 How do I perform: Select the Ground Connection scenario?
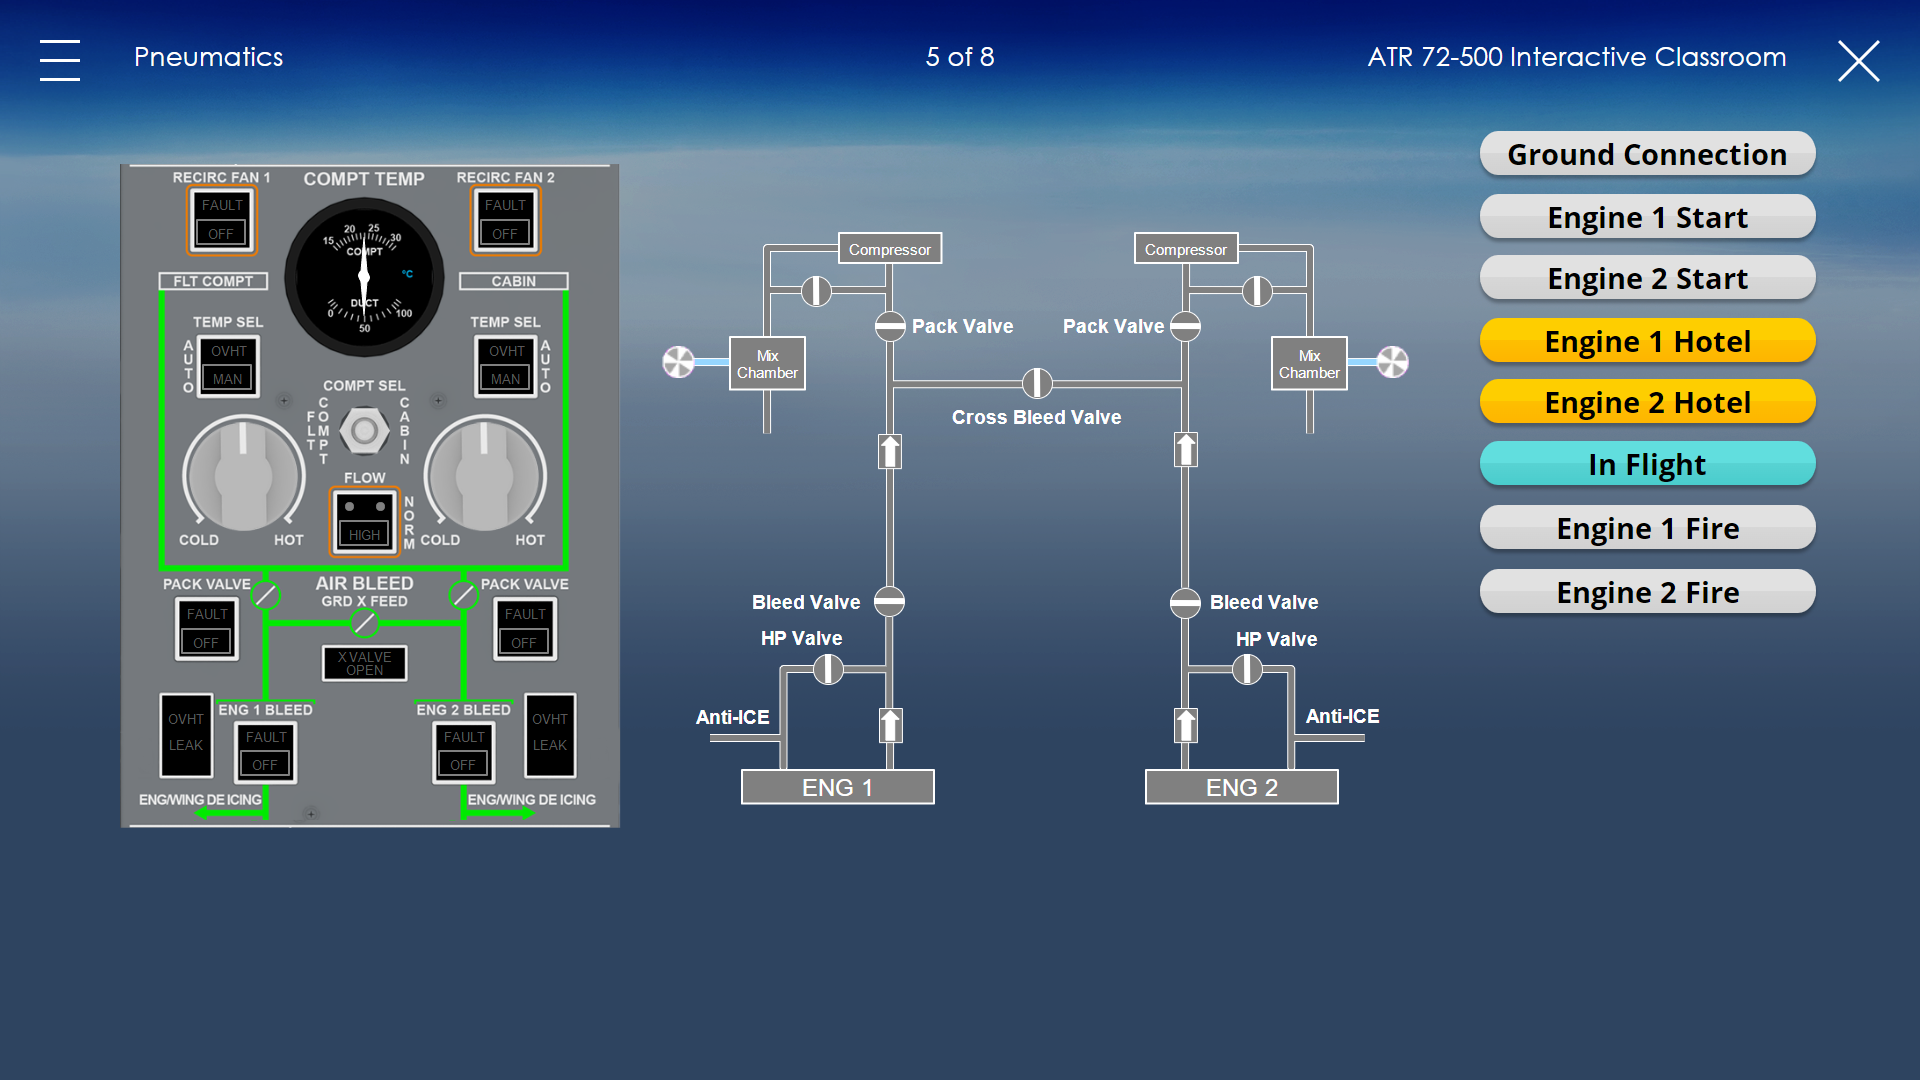[1647, 154]
